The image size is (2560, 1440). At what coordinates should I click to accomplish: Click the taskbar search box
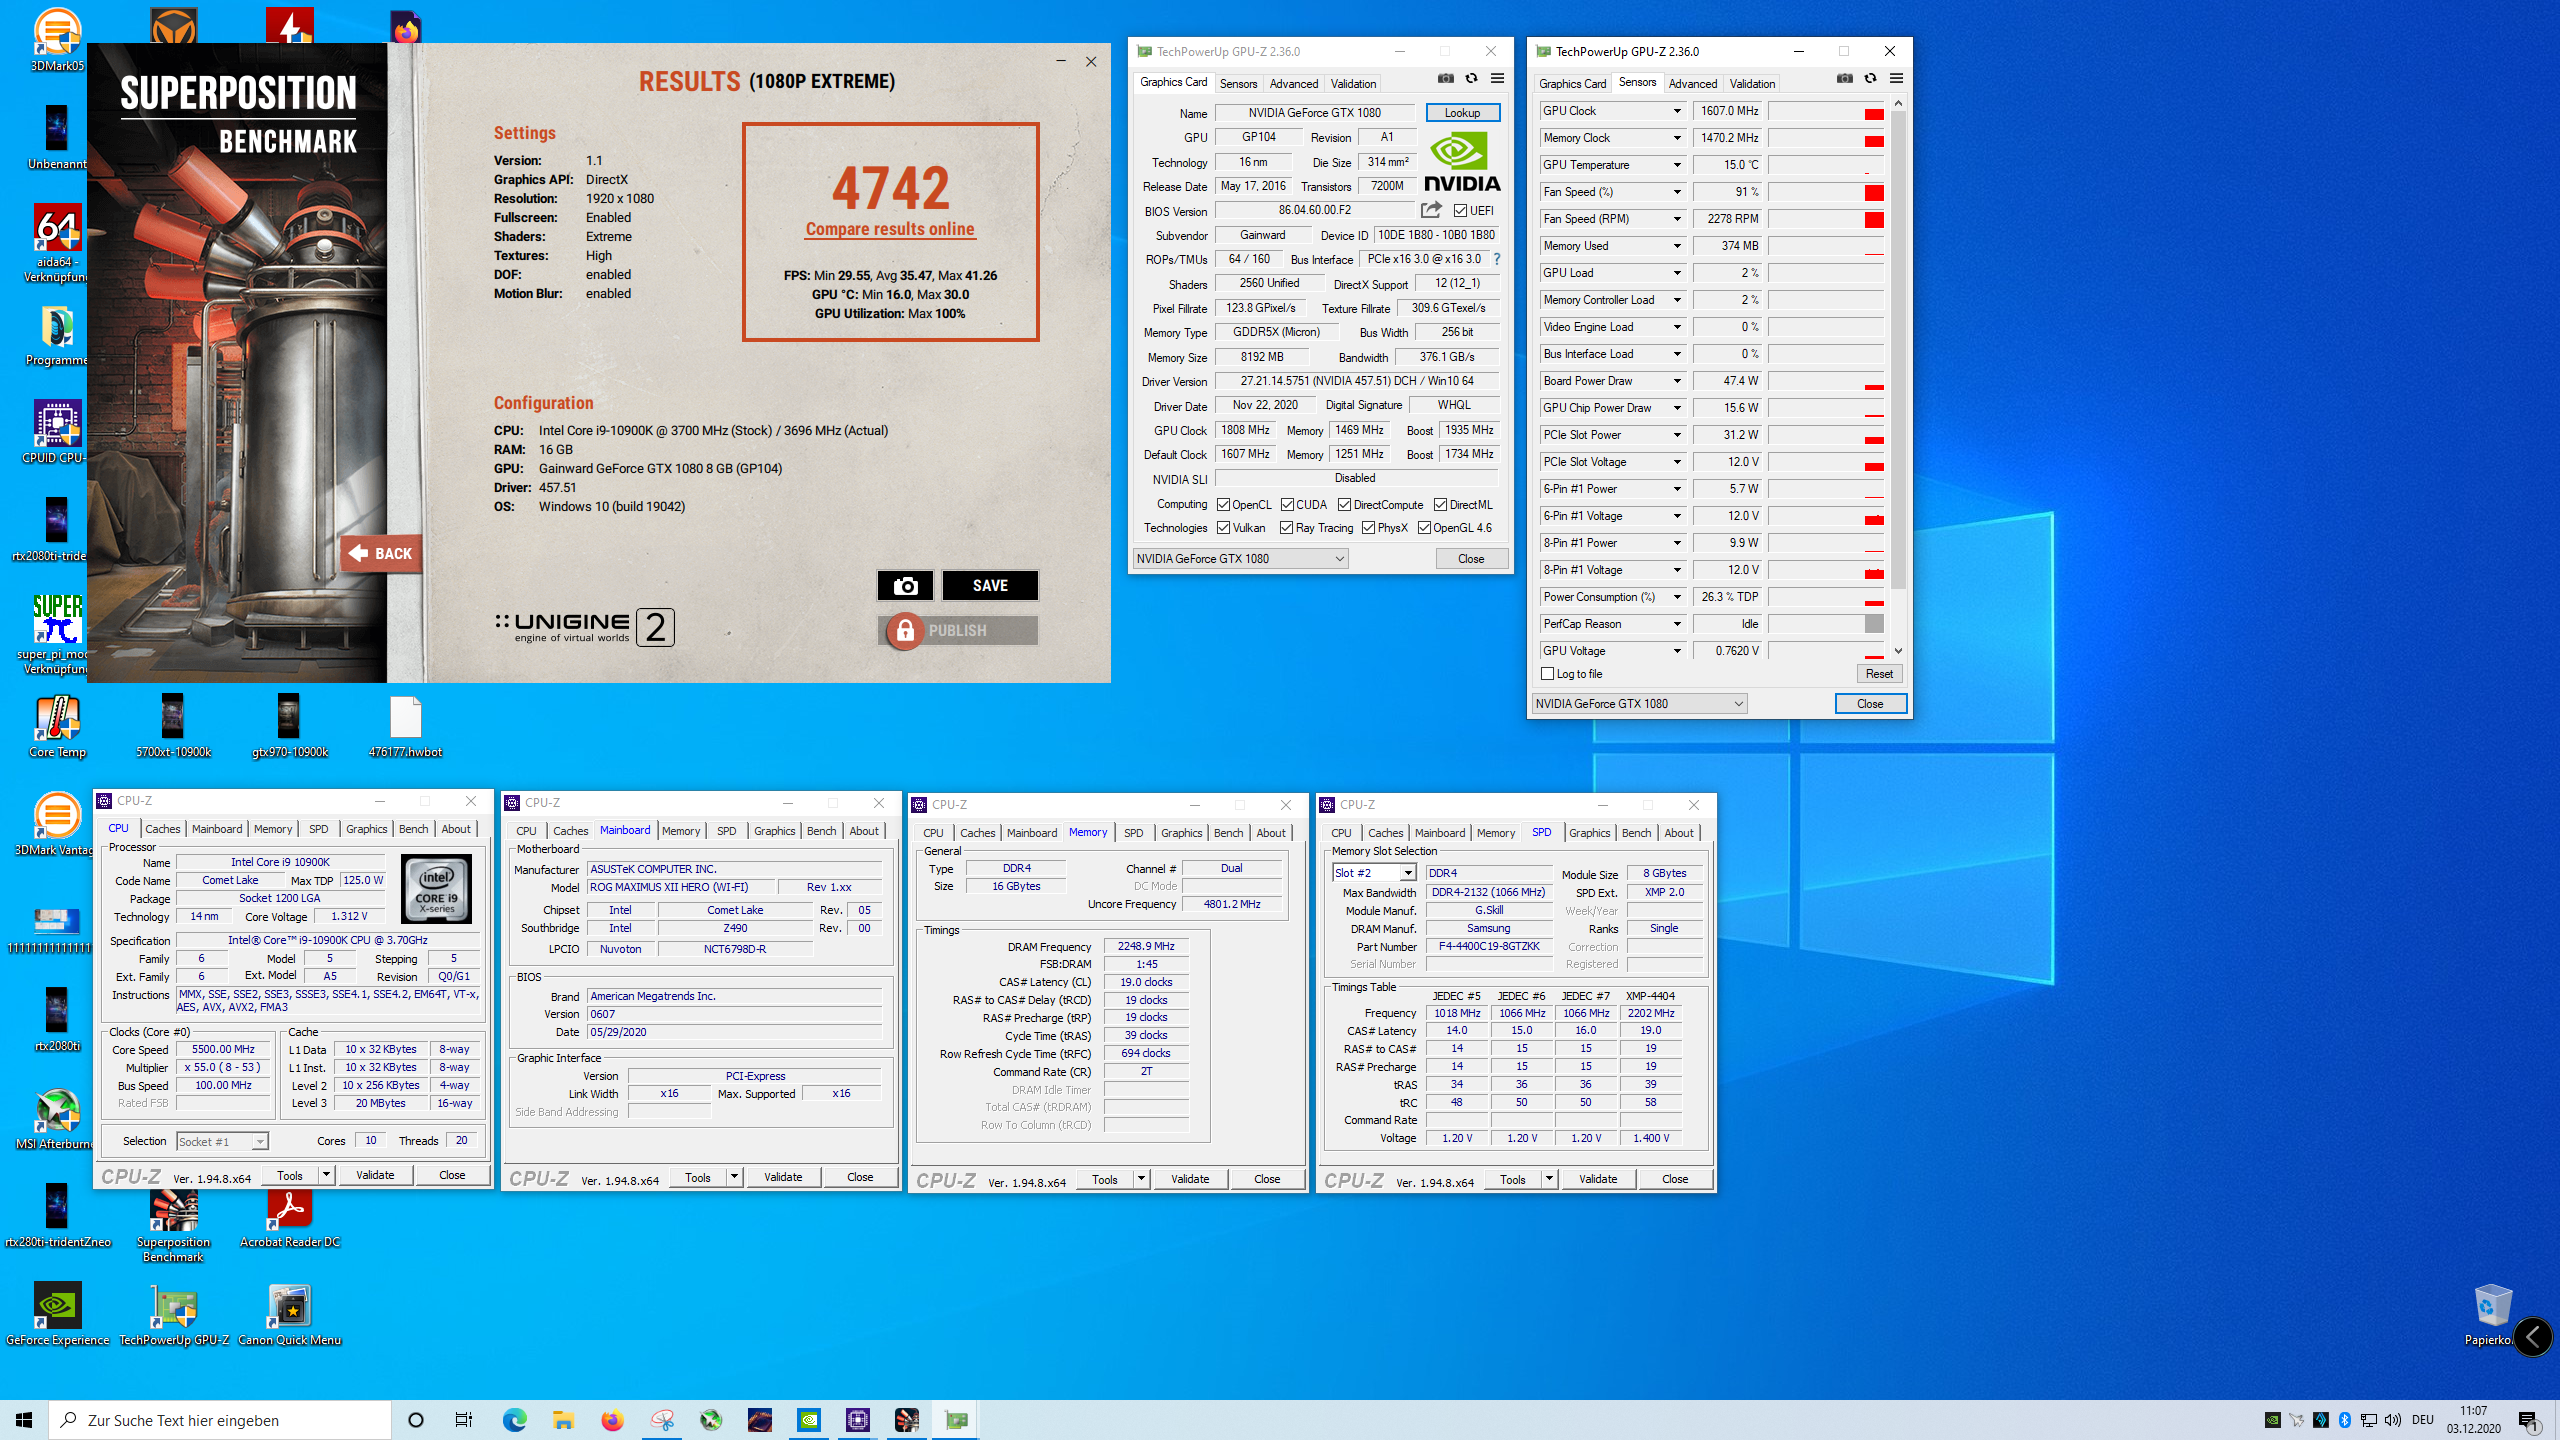point(220,1420)
